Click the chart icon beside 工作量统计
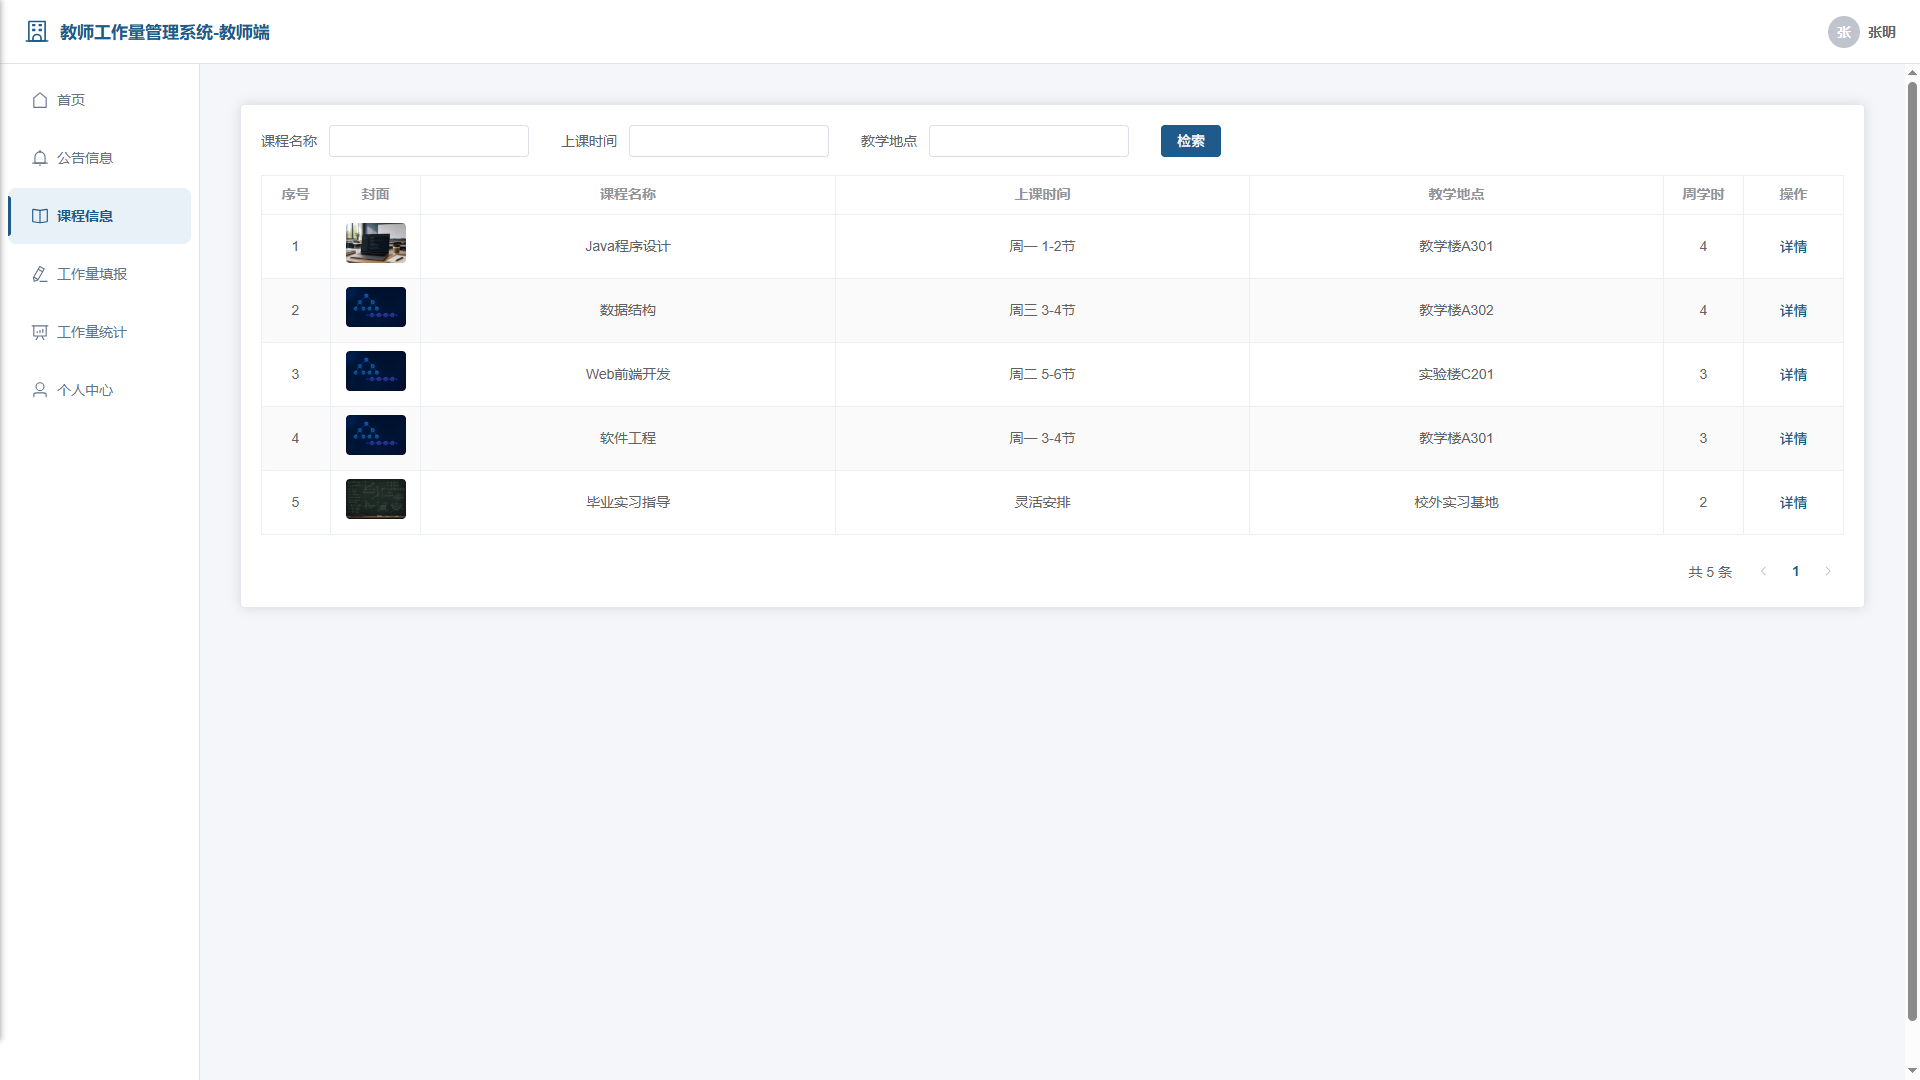The image size is (1920, 1080). pyautogui.click(x=40, y=332)
